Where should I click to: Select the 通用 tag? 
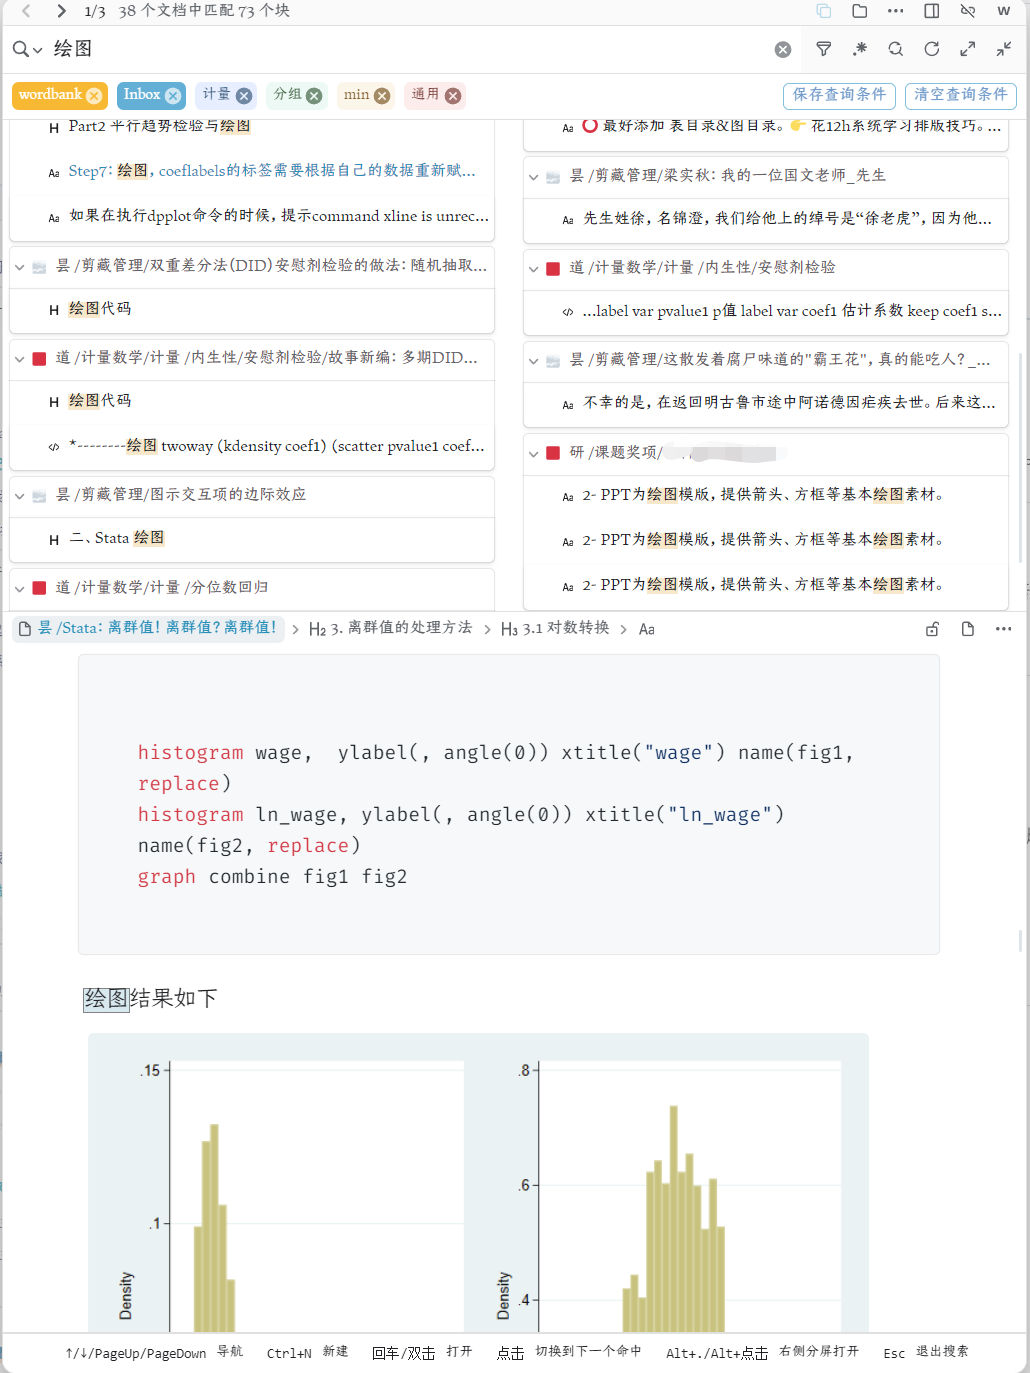point(425,95)
